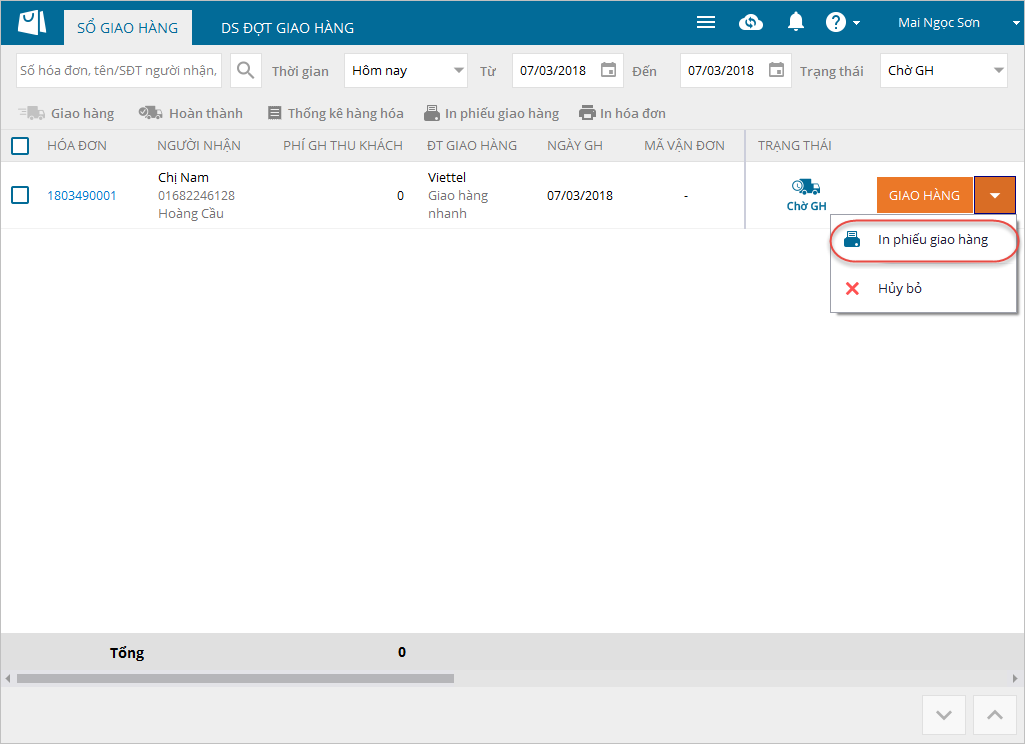Choose Hủy bỏ from the dropdown menu

coord(899,288)
